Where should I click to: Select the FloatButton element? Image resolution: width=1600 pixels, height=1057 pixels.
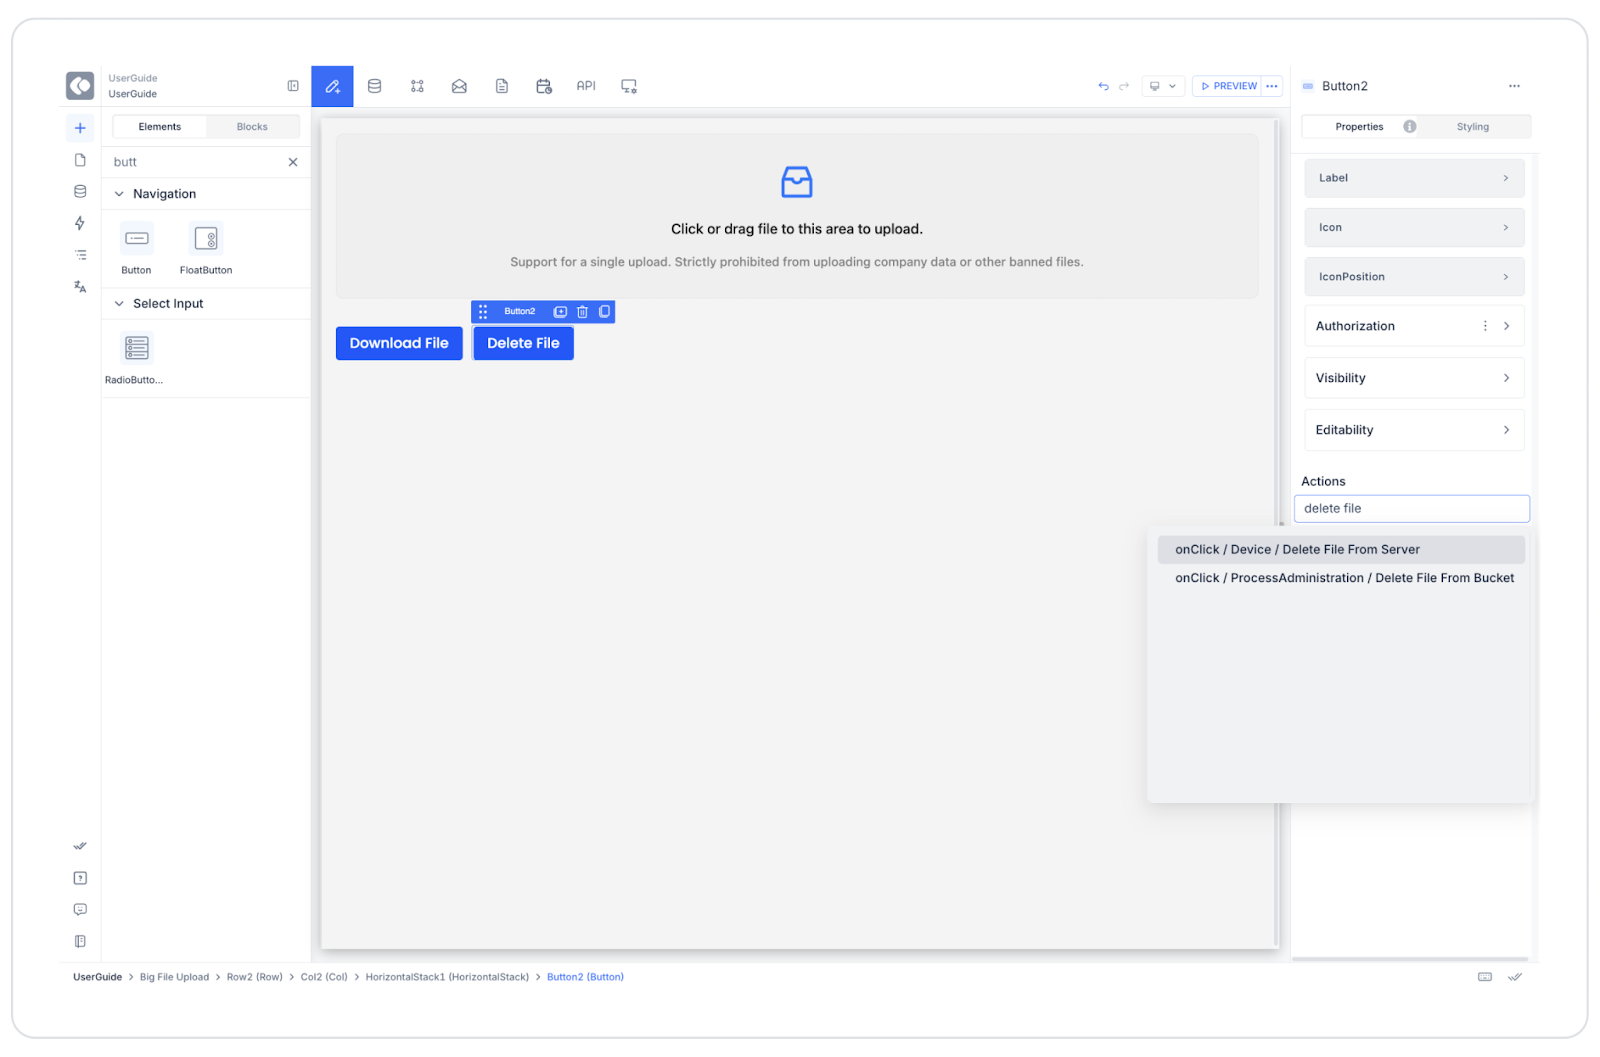click(x=206, y=248)
